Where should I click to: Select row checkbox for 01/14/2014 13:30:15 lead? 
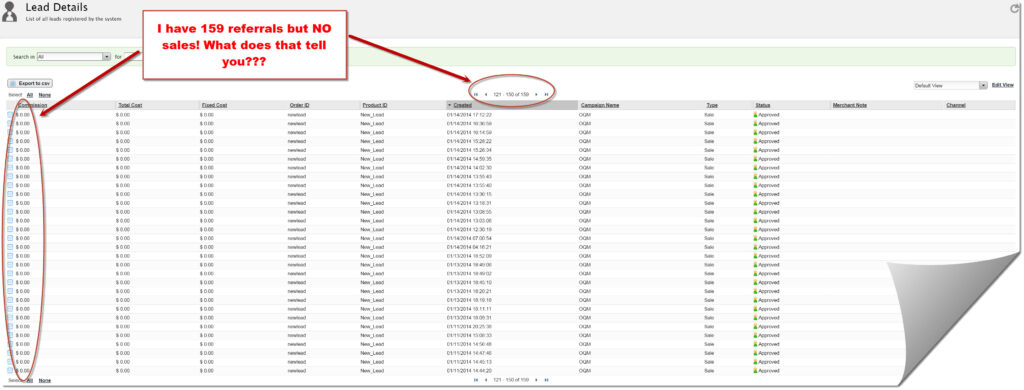(10, 194)
